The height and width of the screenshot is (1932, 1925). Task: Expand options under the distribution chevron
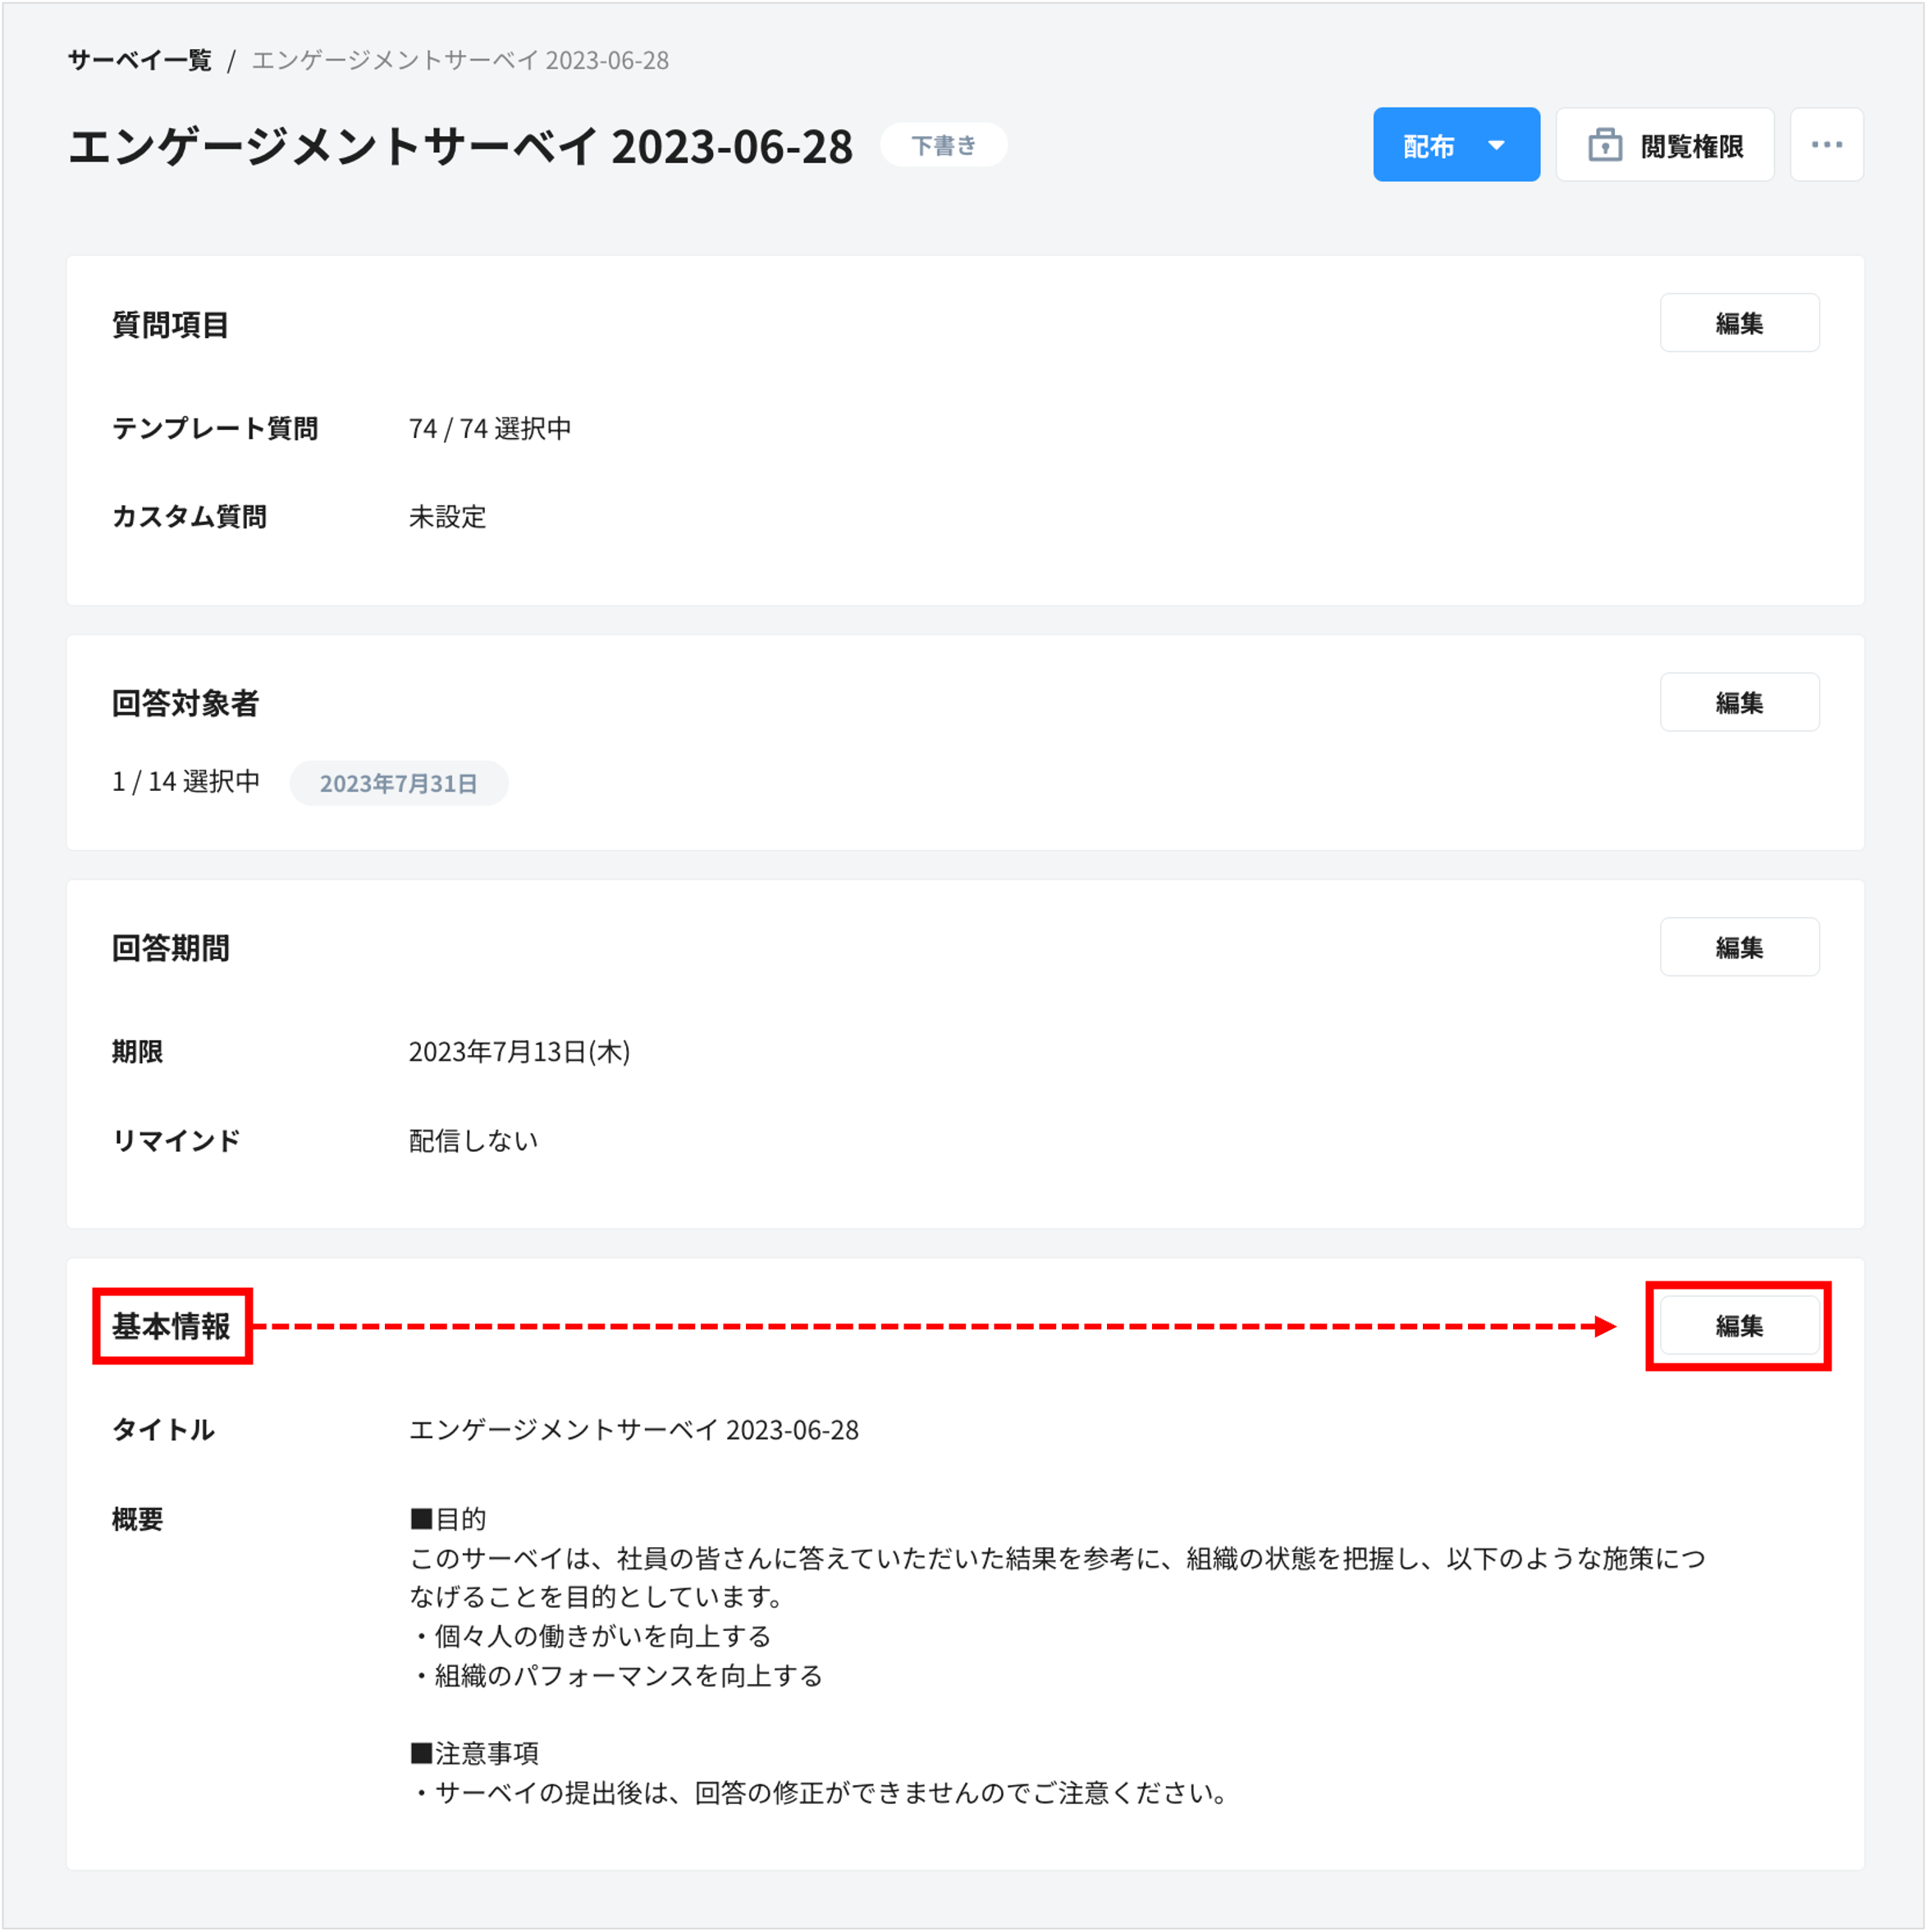point(1496,144)
